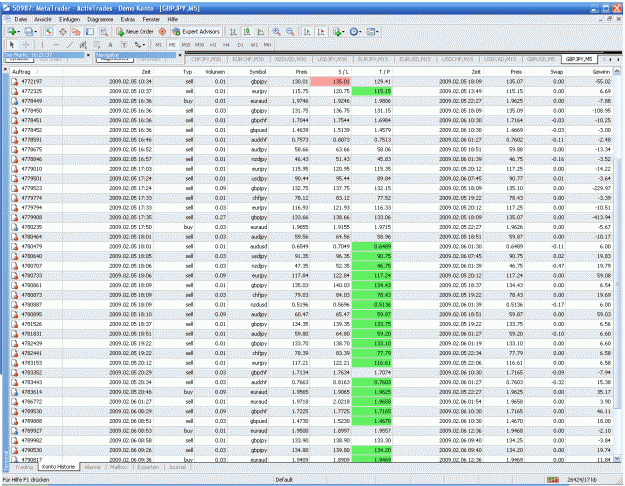
Task: Select order row 4780479
Action: 311,246
